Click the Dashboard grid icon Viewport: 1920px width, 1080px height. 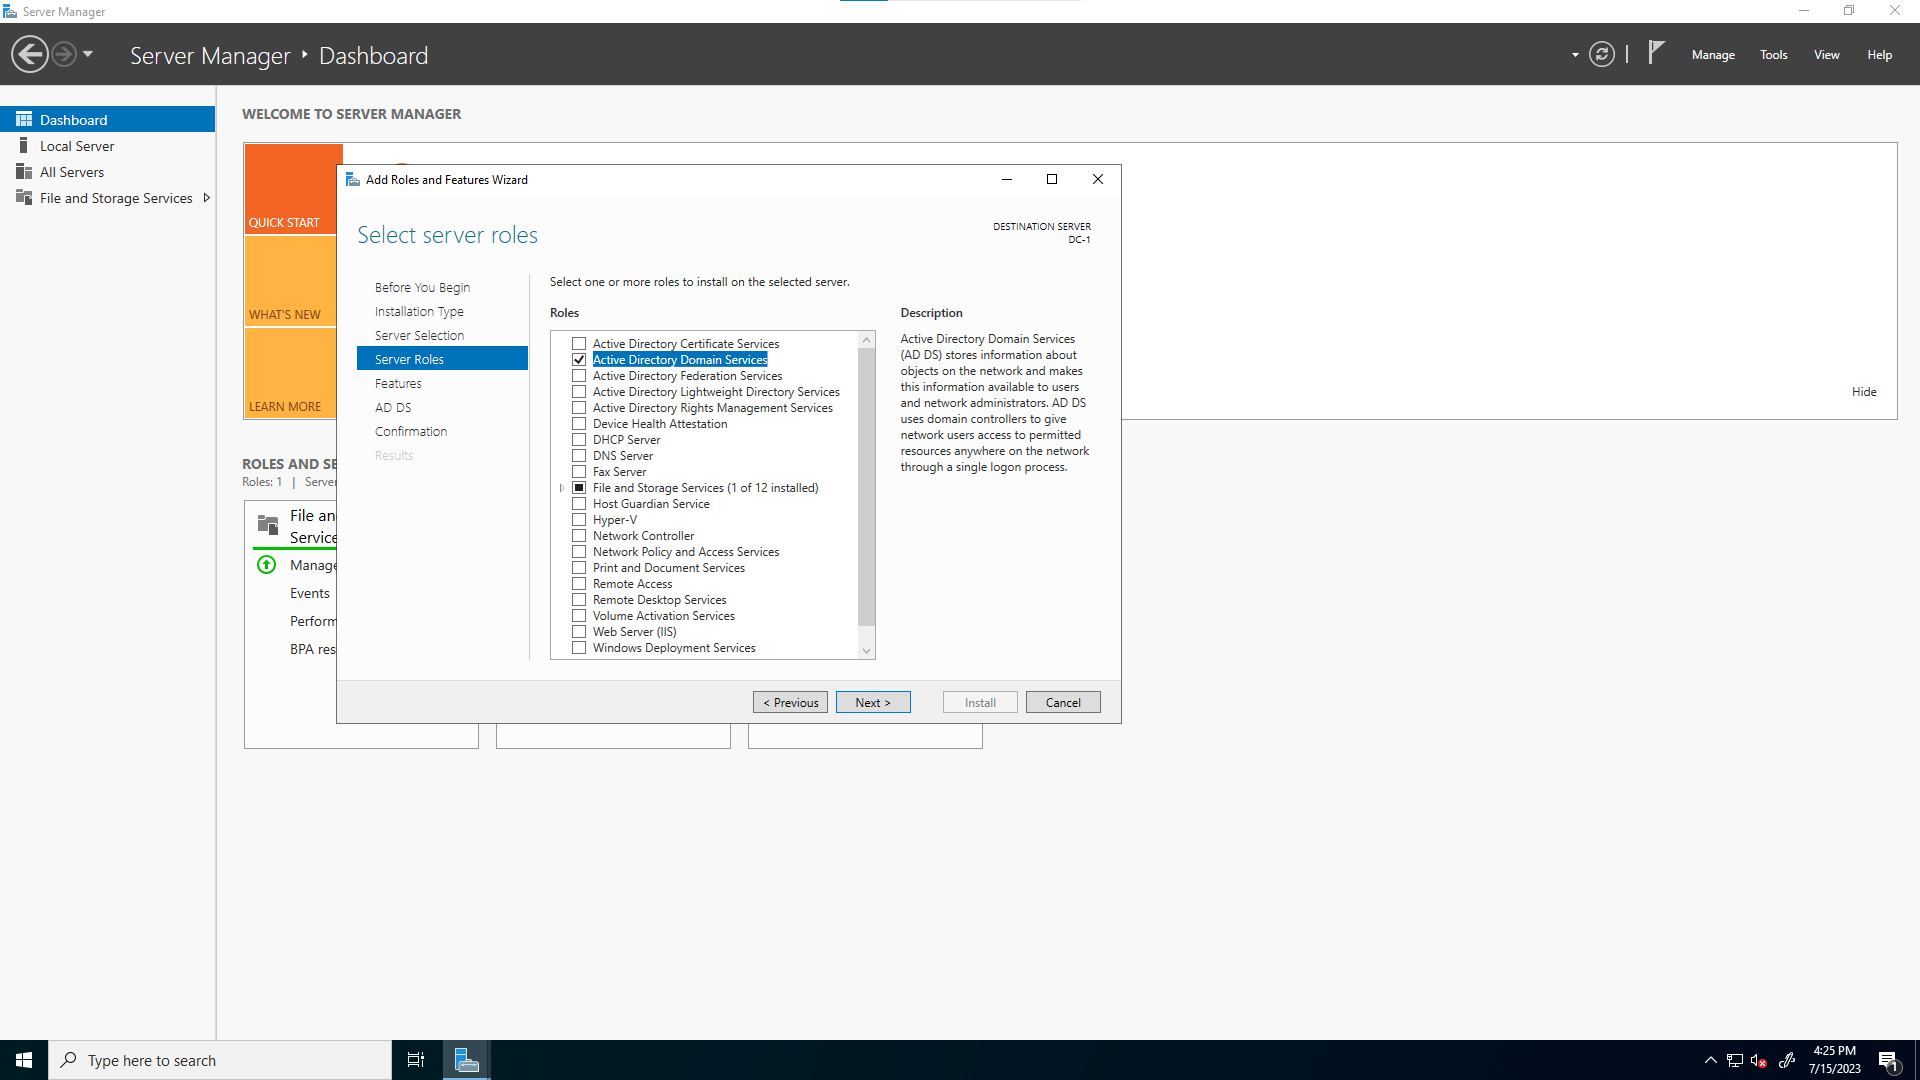tap(24, 119)
